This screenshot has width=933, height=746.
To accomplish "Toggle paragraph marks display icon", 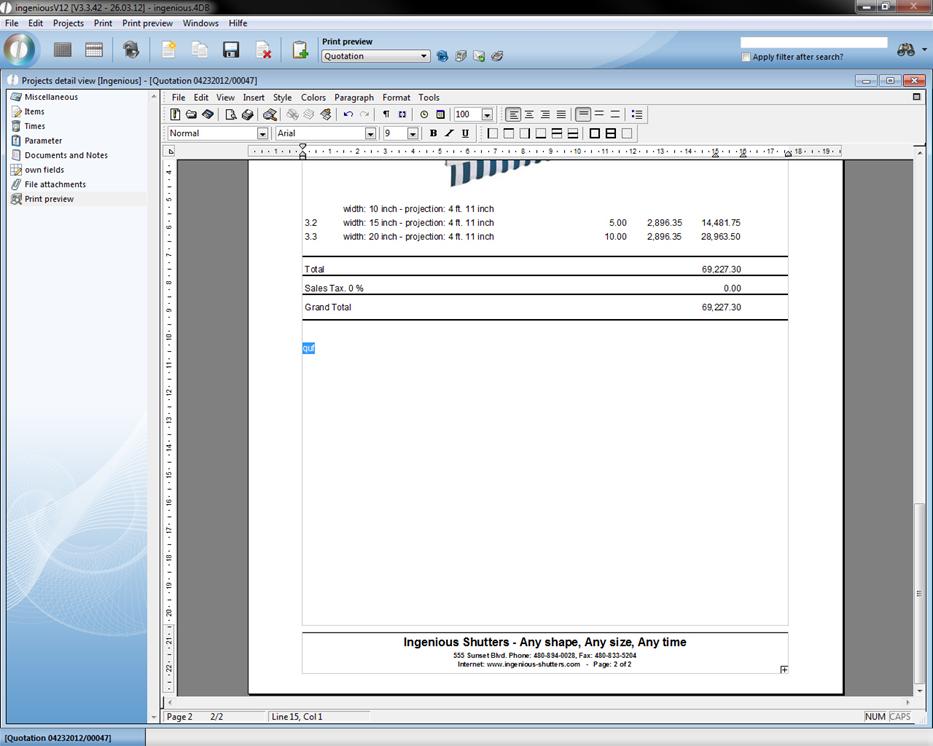I will [x=386, y=115].
